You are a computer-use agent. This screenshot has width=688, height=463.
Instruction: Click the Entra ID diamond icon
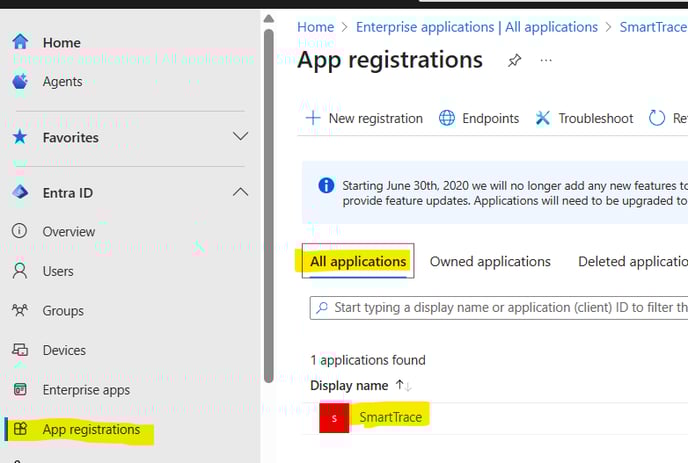click(x=19, y=192)
